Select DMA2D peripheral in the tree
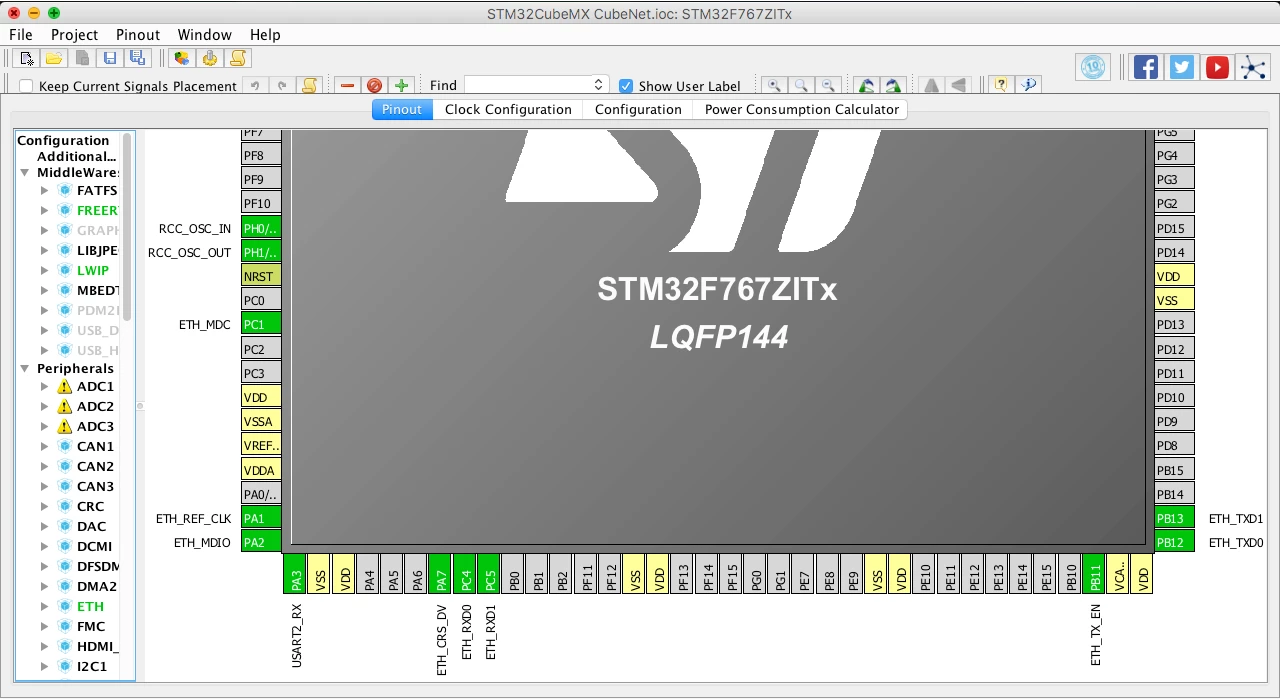The width and height of the screenshot is (1280, 699). tap(97, 586)
